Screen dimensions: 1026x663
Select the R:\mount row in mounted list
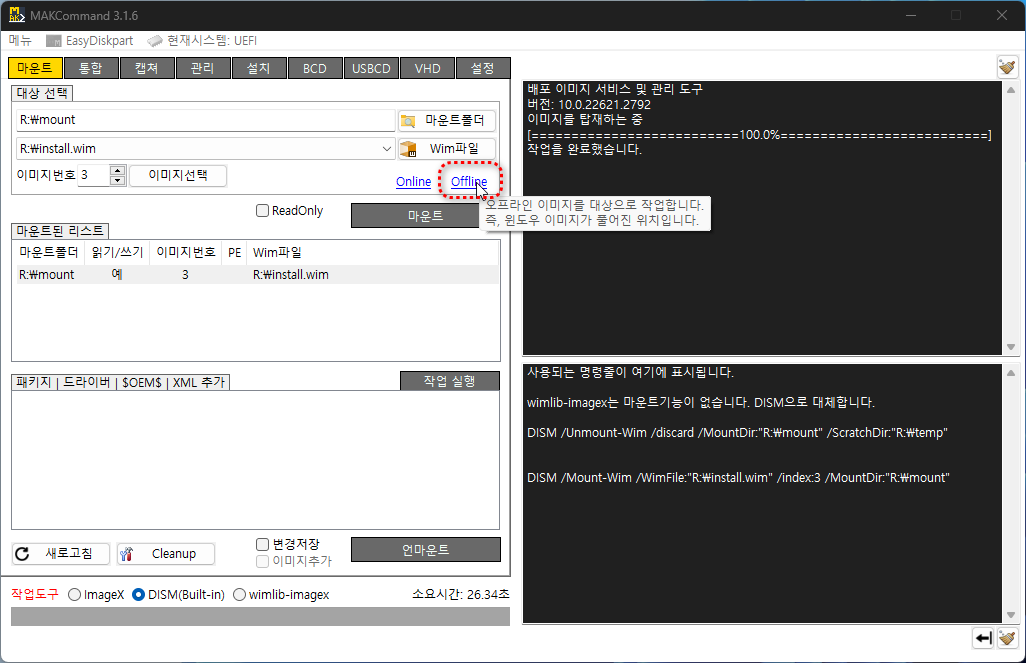coord(255,274)
